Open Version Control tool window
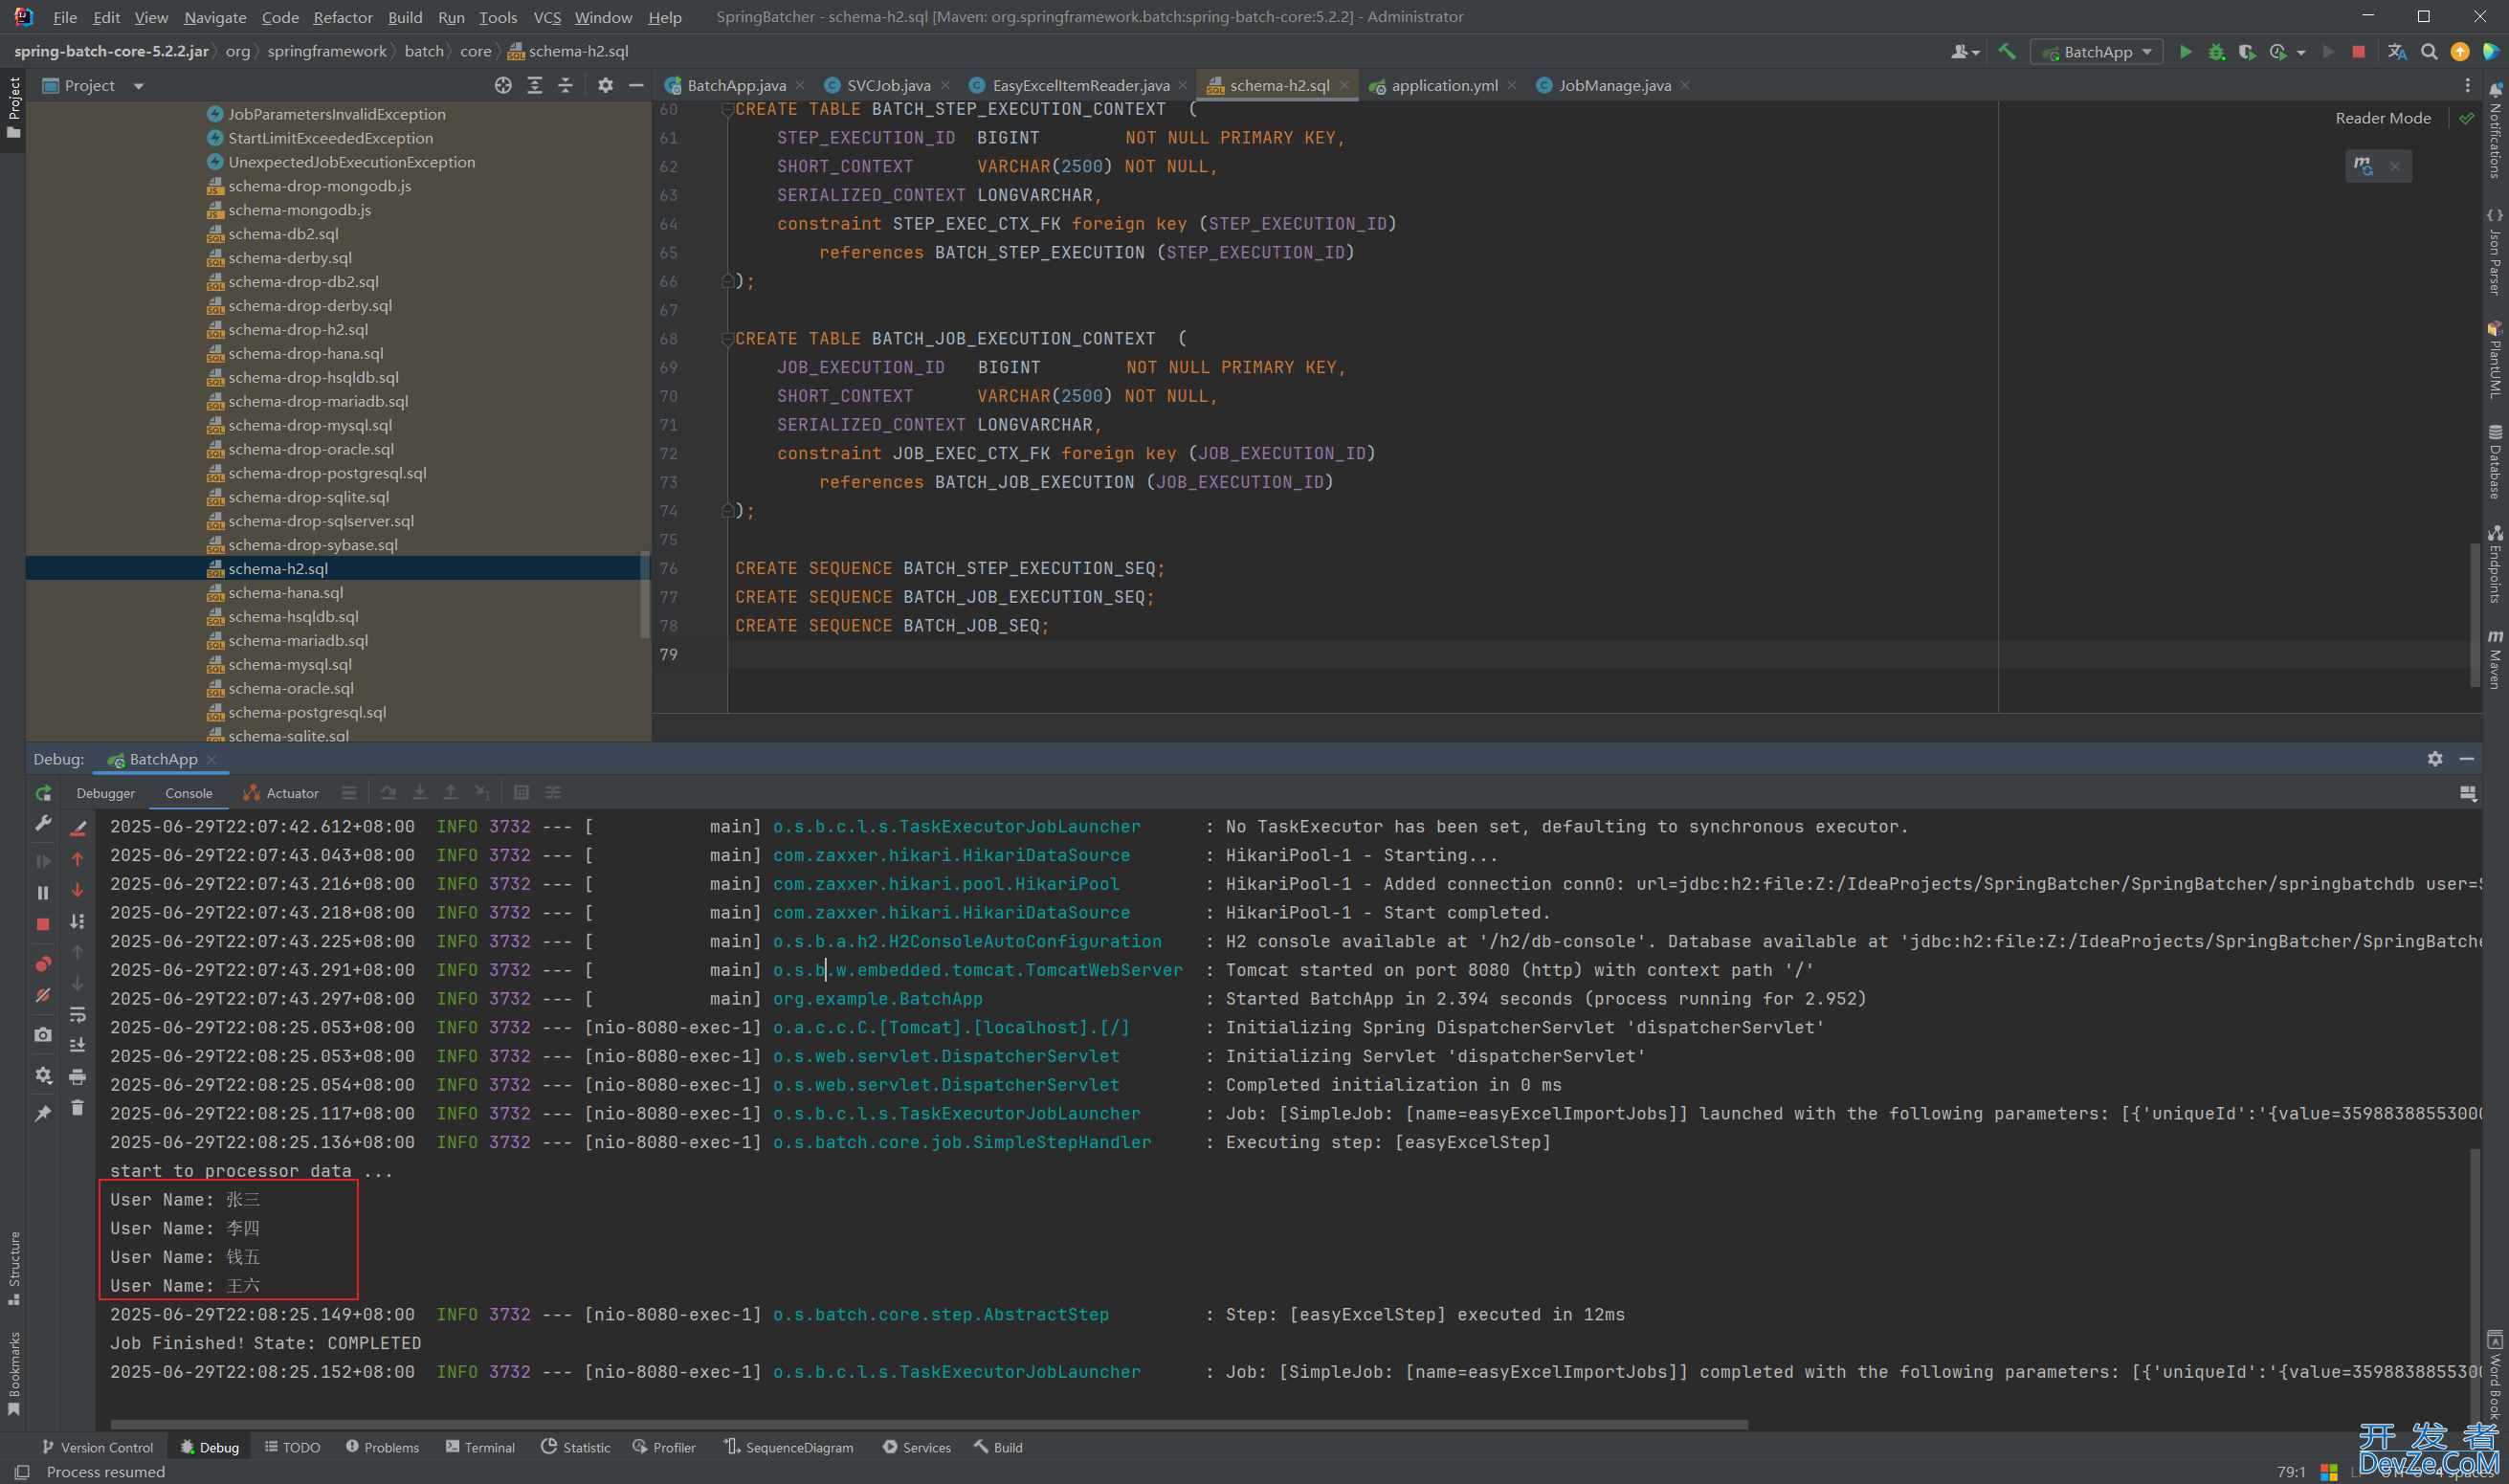2509x1484 pixels. (98, 1447)
